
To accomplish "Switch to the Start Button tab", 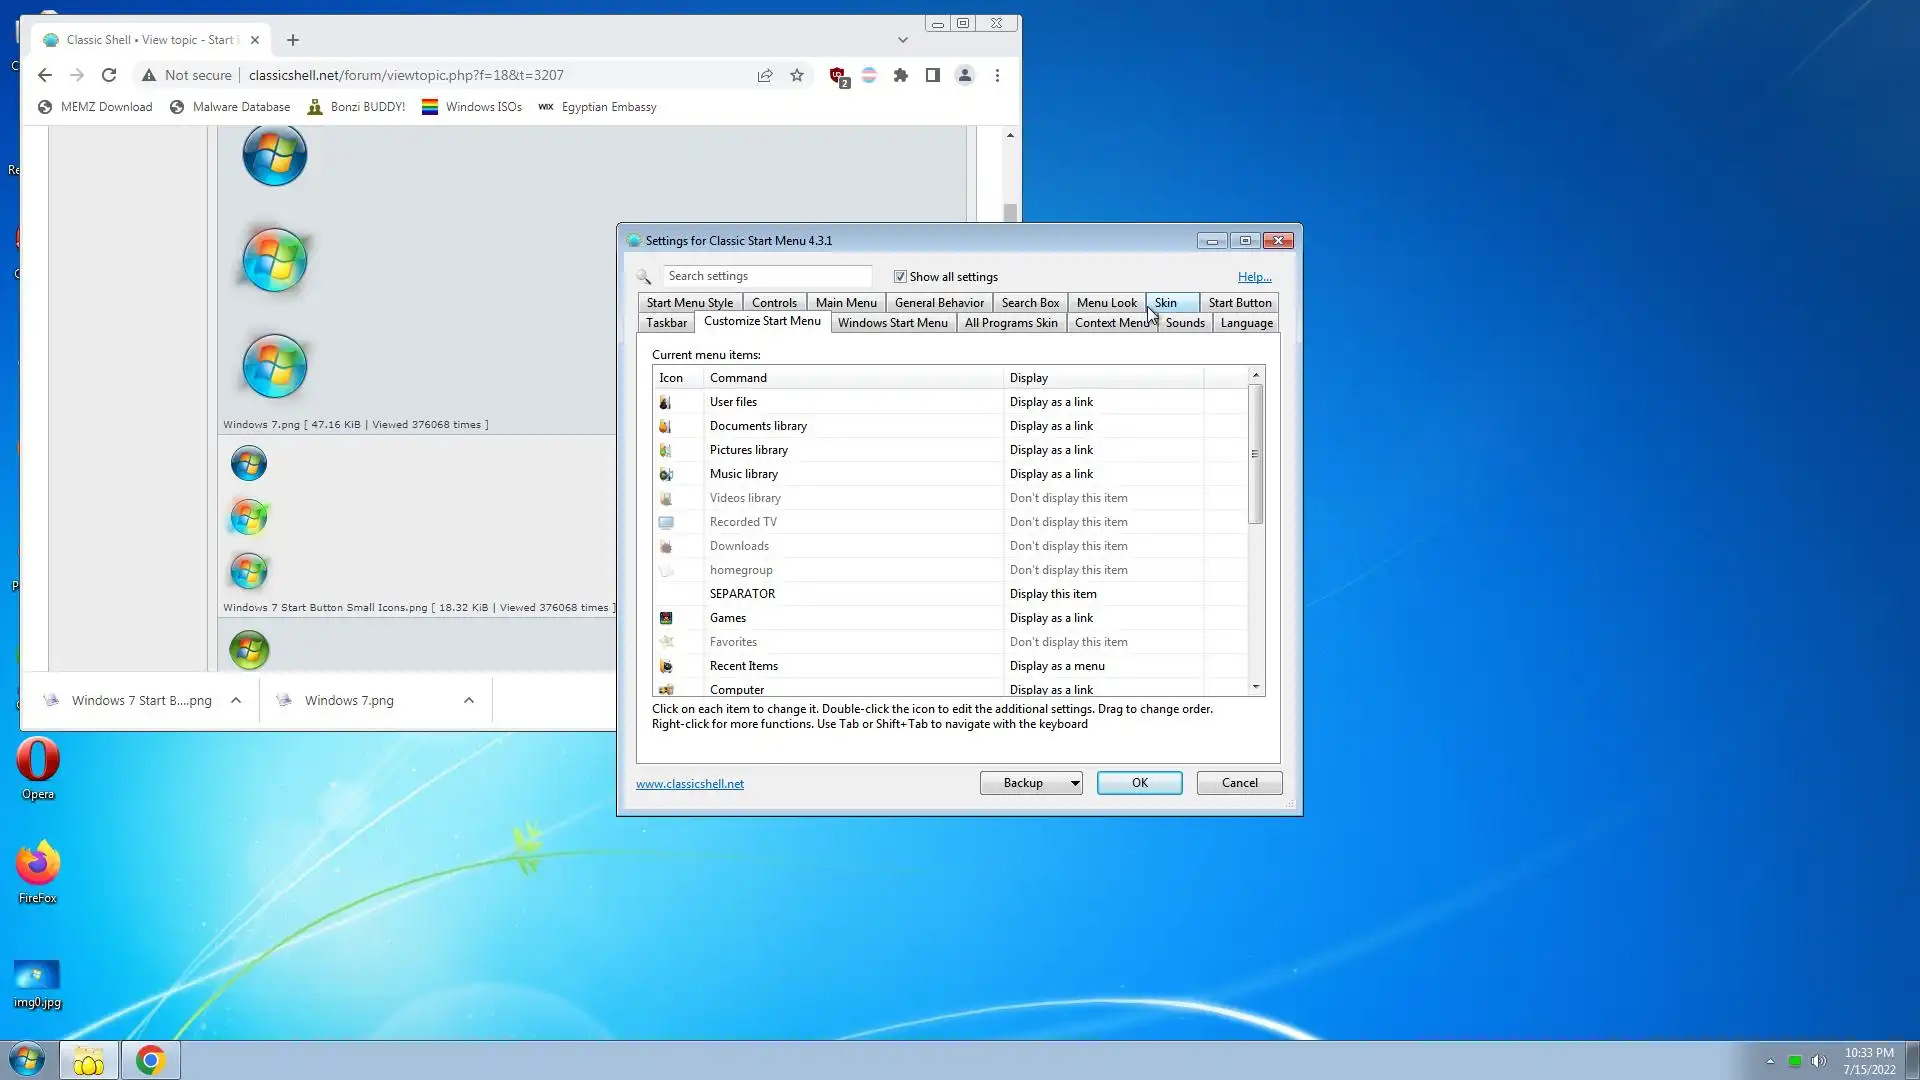I will (x=1239, y=303).
